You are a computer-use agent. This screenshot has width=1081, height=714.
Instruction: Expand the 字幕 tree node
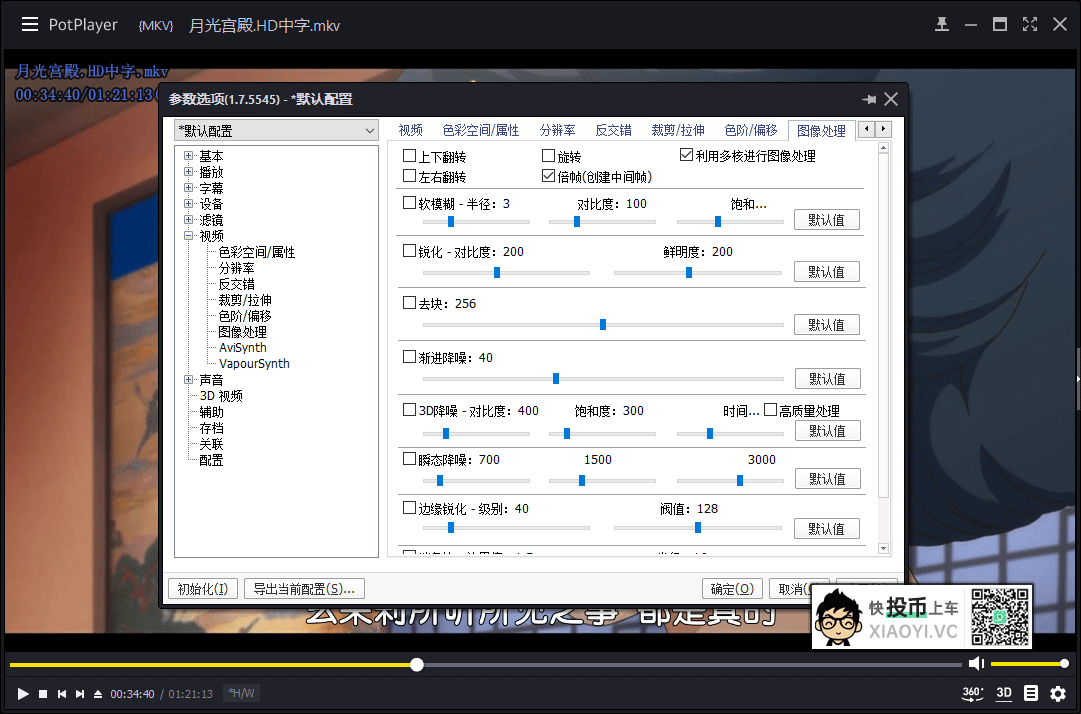coord(189,188)
